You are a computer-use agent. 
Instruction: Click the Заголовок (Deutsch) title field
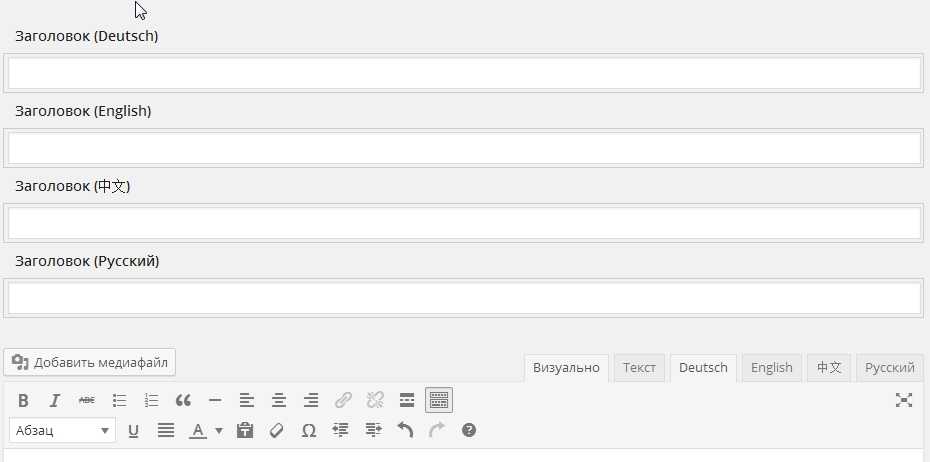[x=464, y=73]
